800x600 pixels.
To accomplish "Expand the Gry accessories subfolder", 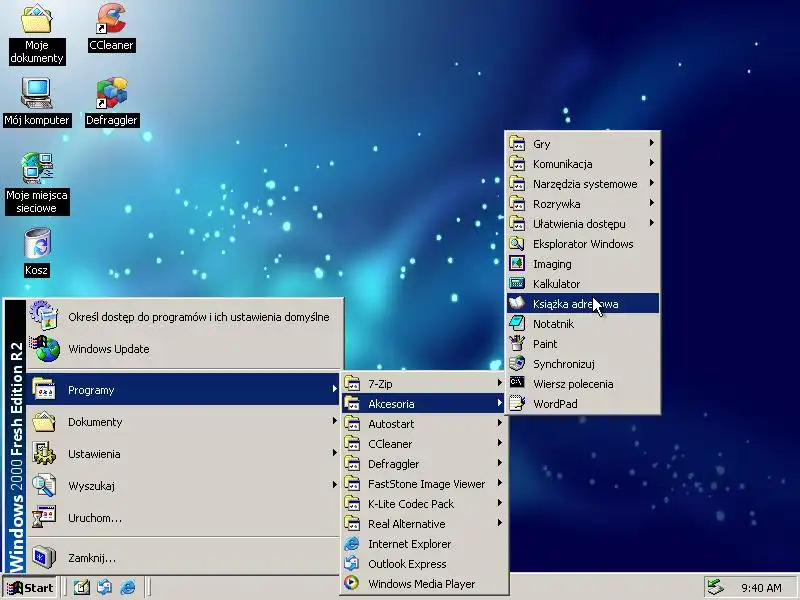I will tap(583, 144).
